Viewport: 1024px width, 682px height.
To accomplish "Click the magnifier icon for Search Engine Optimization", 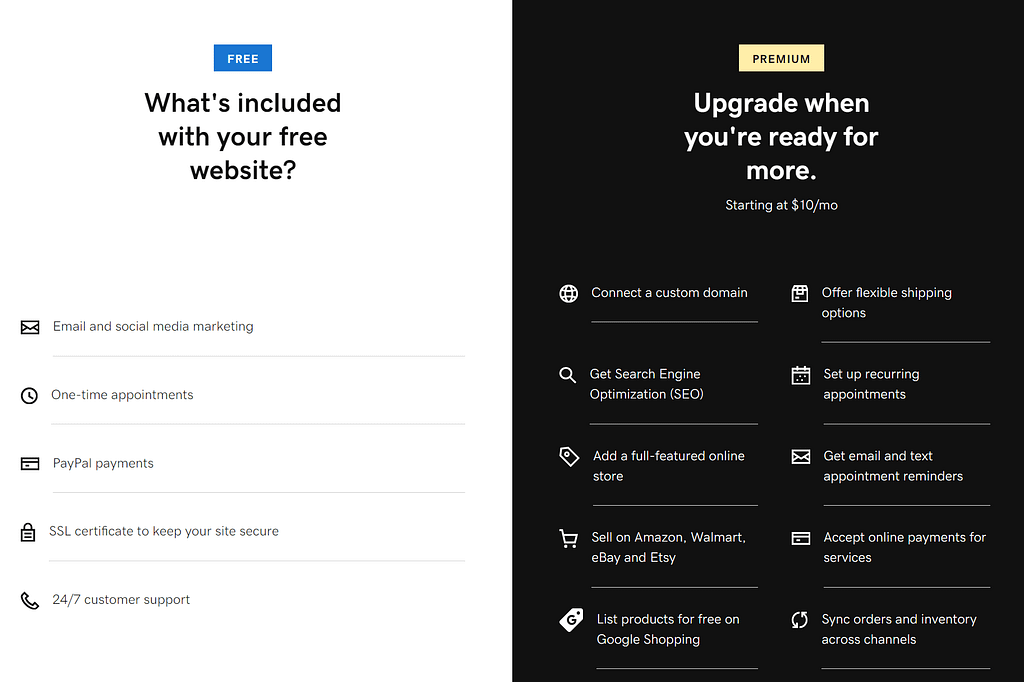I will (x=568, y=375).
